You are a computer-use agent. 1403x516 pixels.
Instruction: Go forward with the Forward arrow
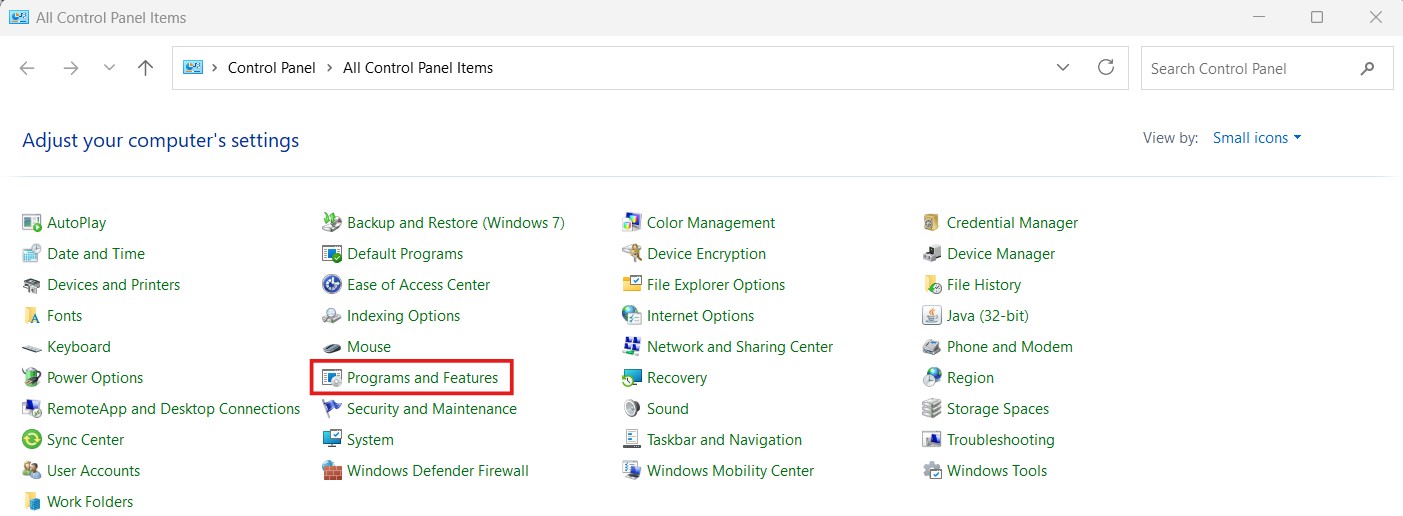[x=70, y=68]
